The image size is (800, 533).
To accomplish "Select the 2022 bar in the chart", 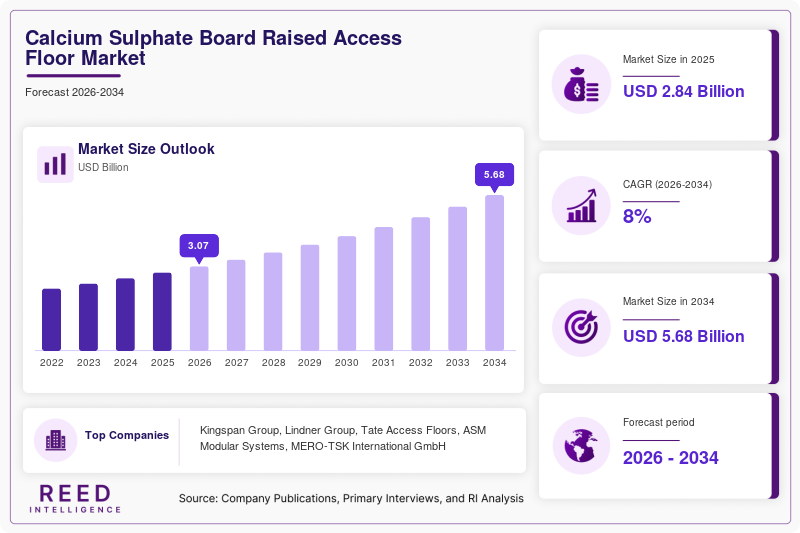I will coord(52,320).
